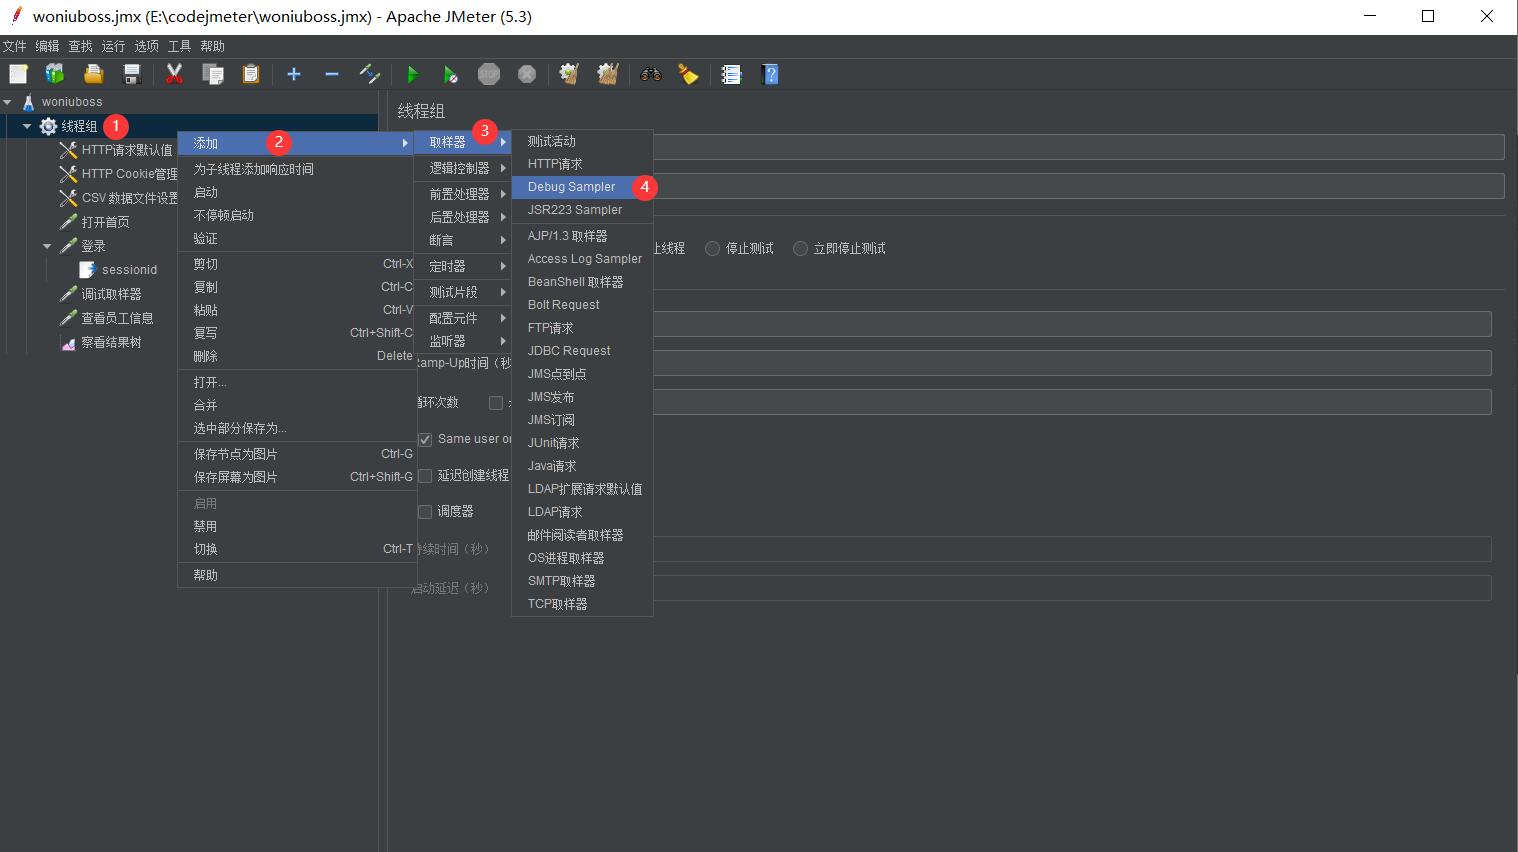This screenshot has width=1518, height=852.
Task: Toggle the 调度器 checkbox
Action: click(425, 512)
